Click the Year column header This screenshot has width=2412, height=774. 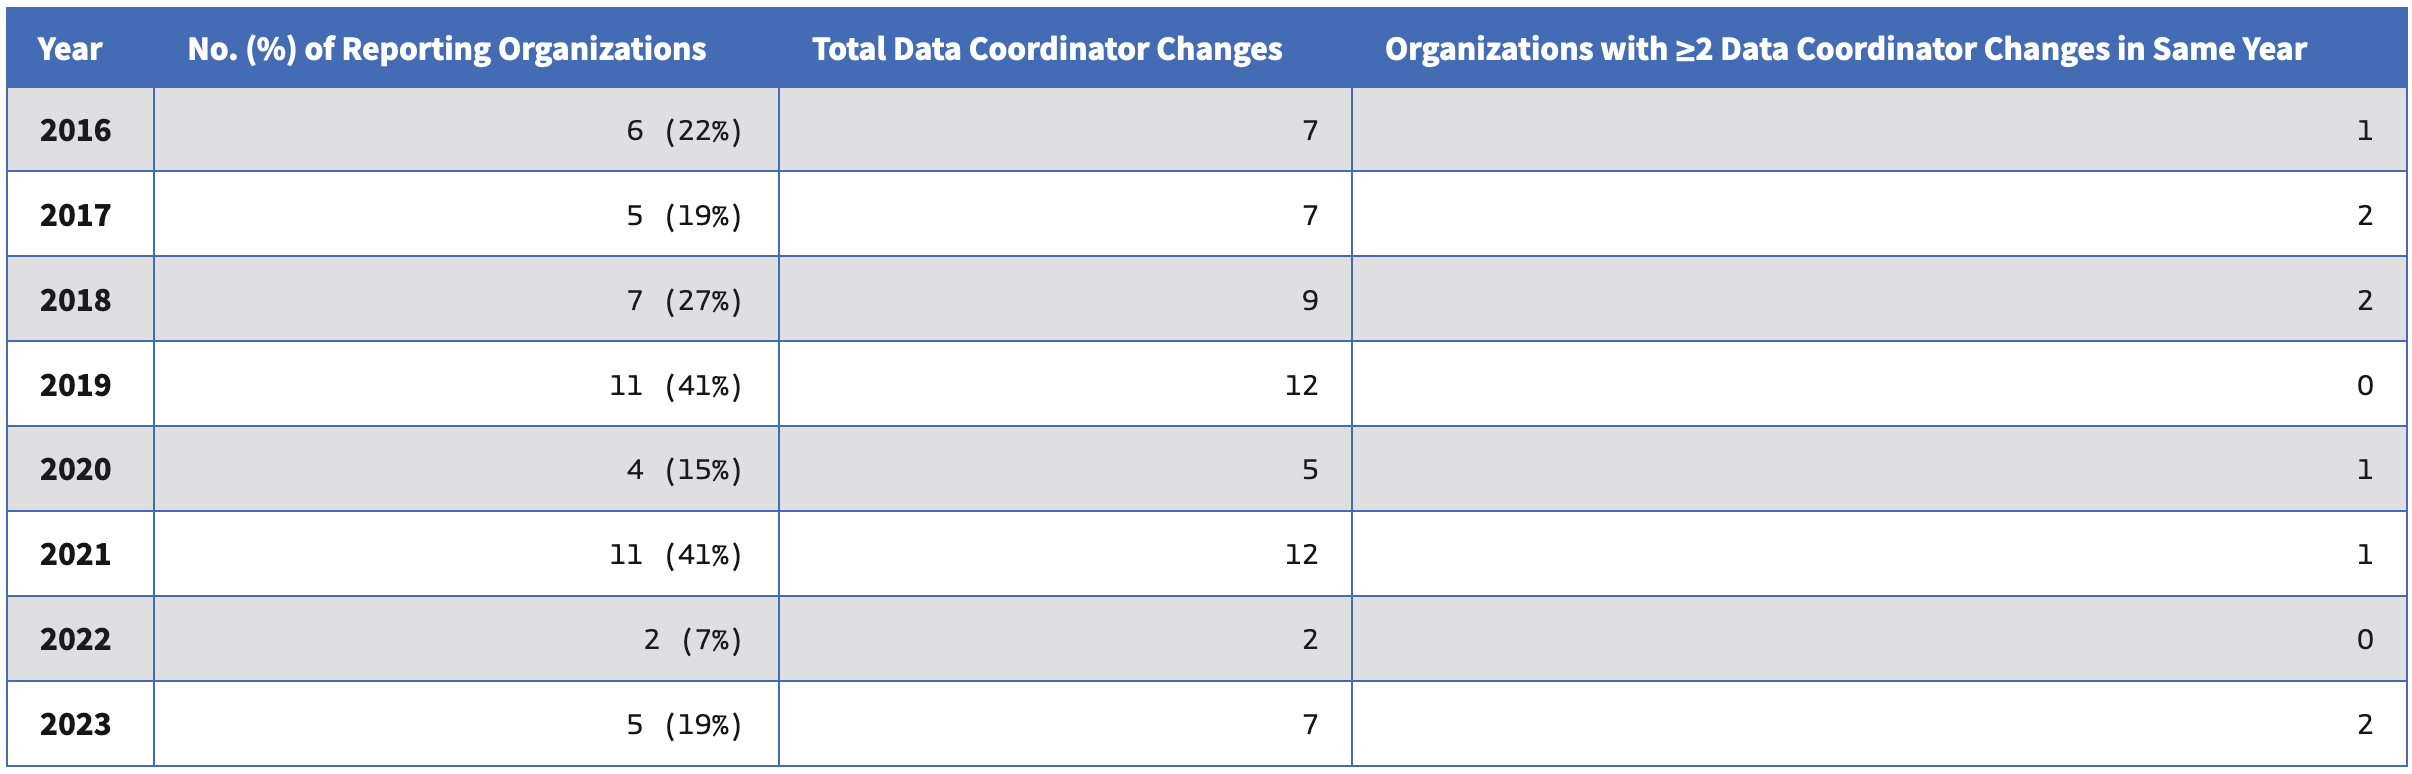(70, 49)
